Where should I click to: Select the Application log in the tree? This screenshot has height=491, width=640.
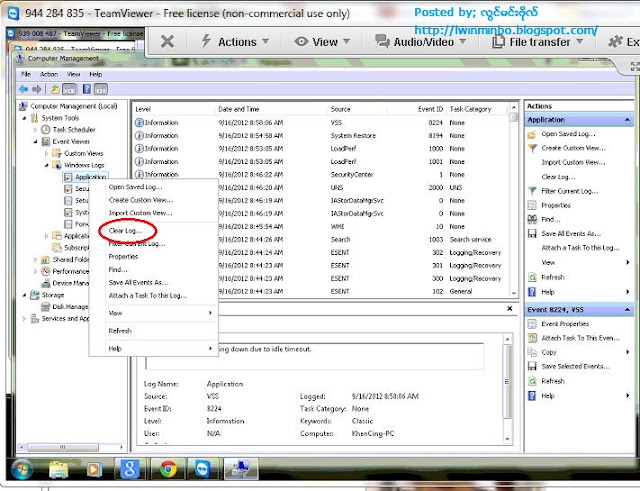(x=90, y=177)
